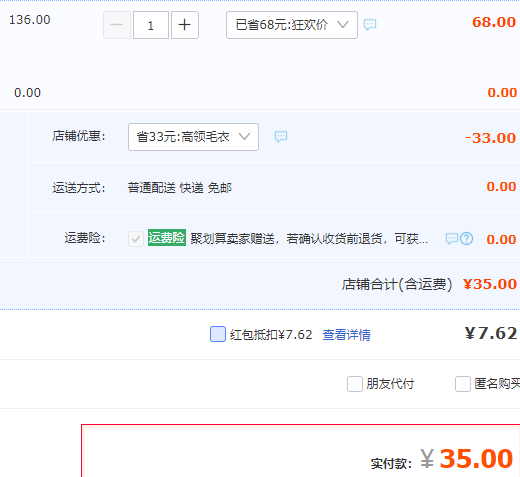Click the chat bubble icon beside 店铺优惠
The height and width of the screenshot is (477, 520).
(x=281, y=136)
